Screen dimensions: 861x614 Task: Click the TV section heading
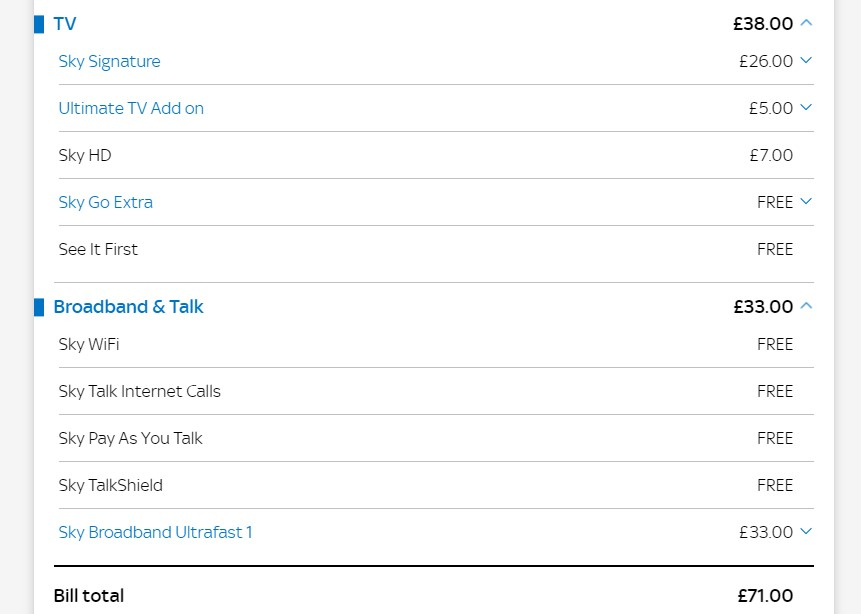tap(65, 24)
